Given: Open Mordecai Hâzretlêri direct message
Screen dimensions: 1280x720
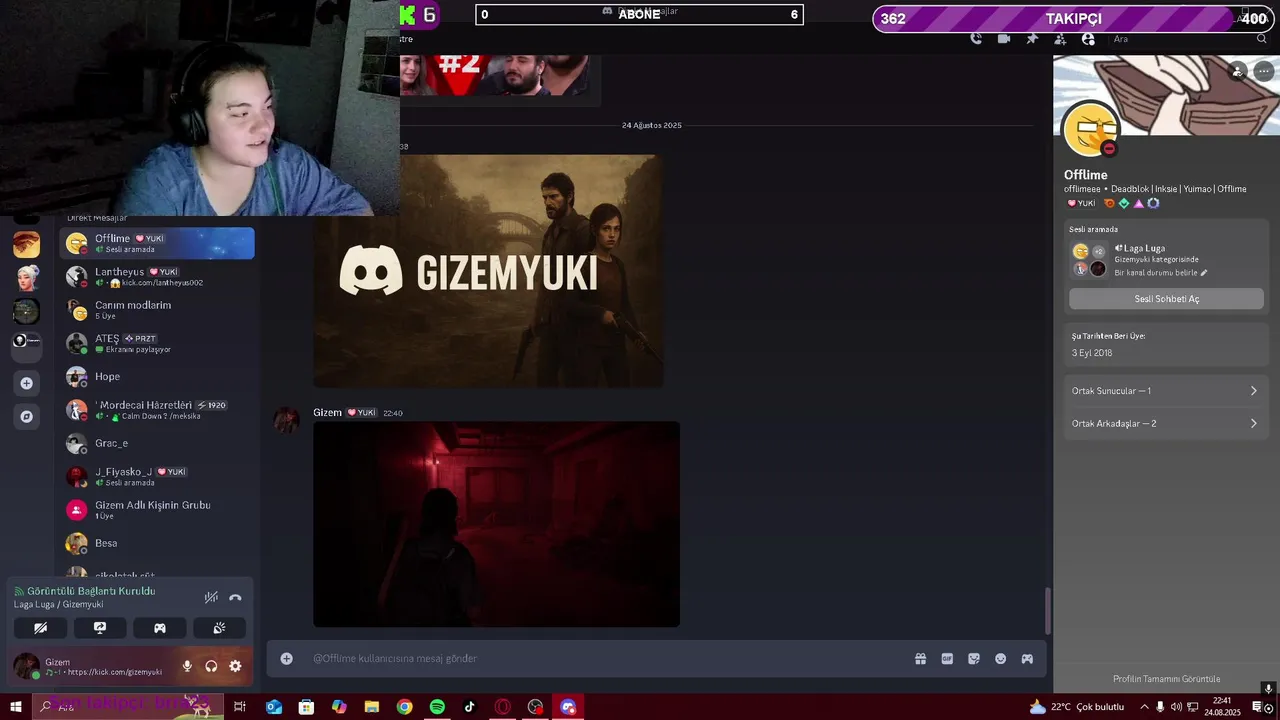Looking at the screenshot, I should 157,410.
